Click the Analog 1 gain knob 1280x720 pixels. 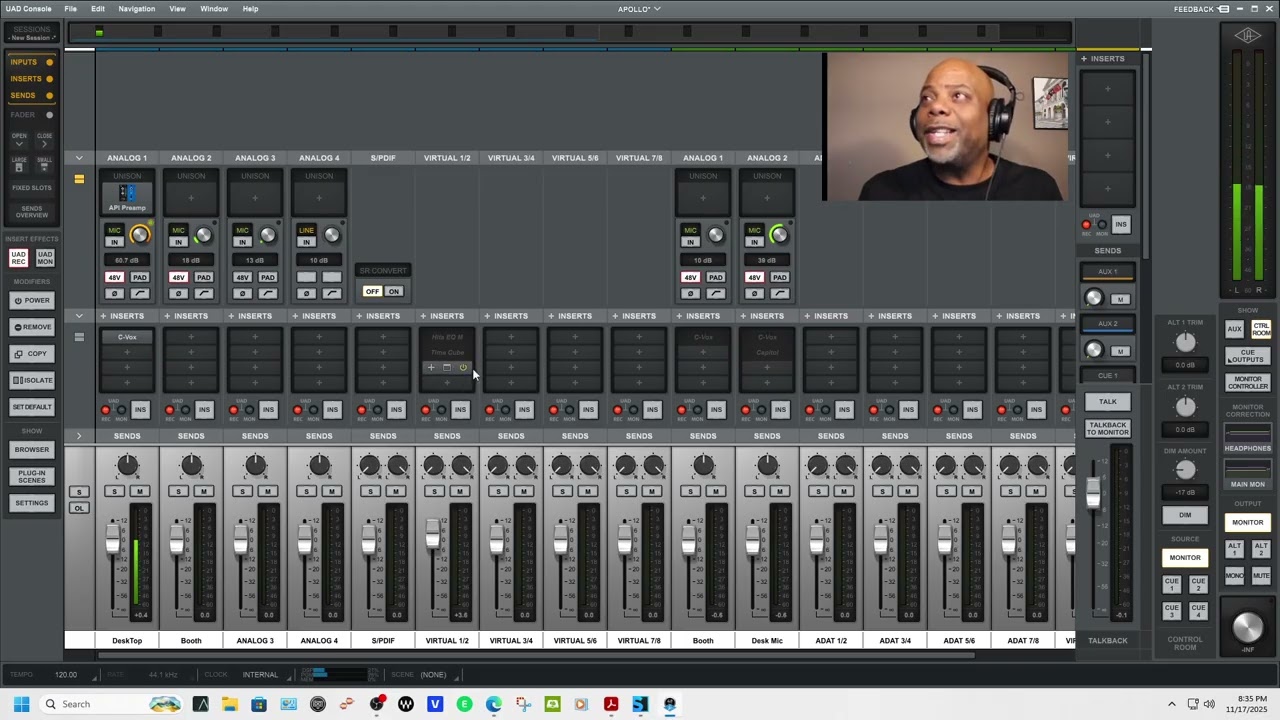(139, 235)
